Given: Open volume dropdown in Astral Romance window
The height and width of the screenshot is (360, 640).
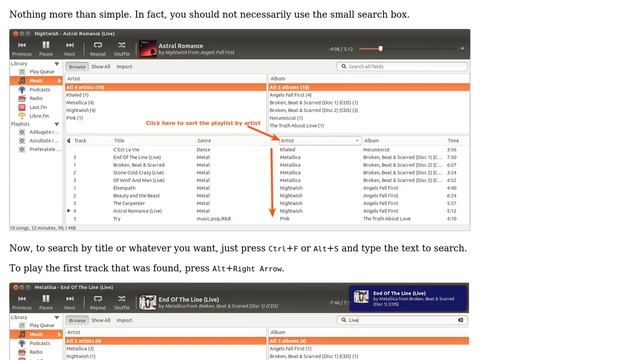Looking at the screenshot, I should [462, 49].
